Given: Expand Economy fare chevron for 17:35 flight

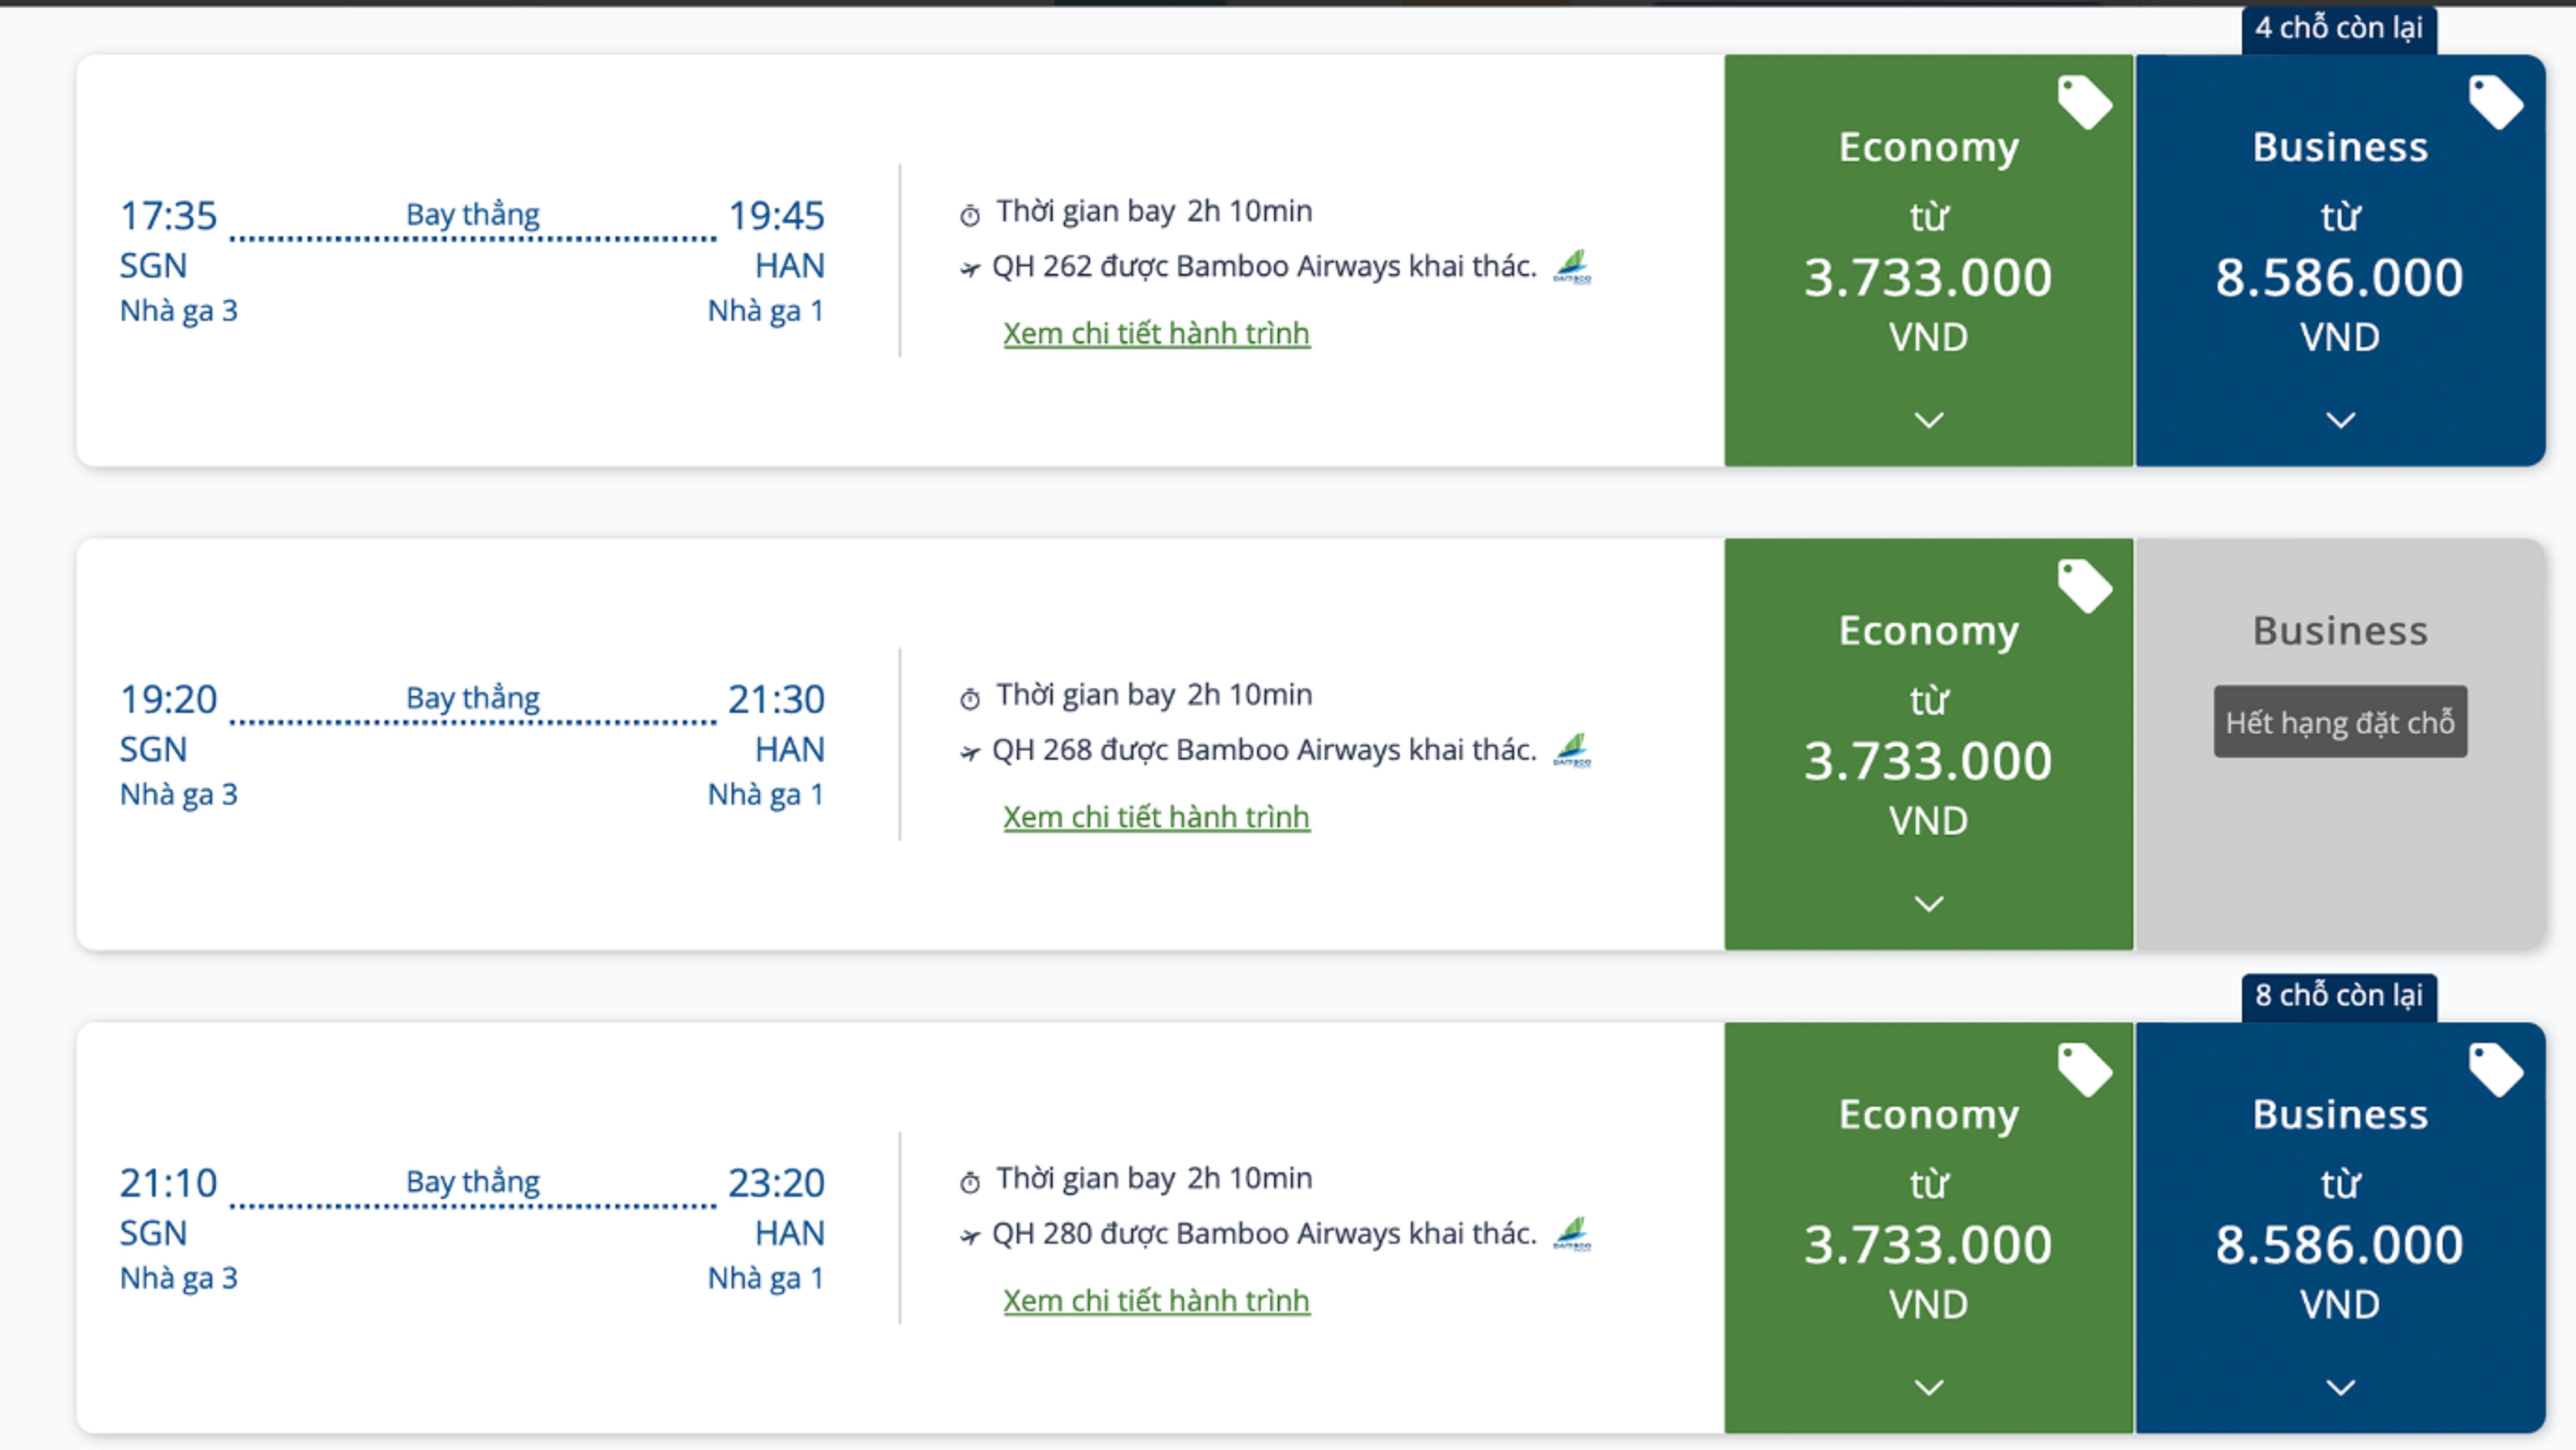Looking at the screenshot, I should (1928, 420).
